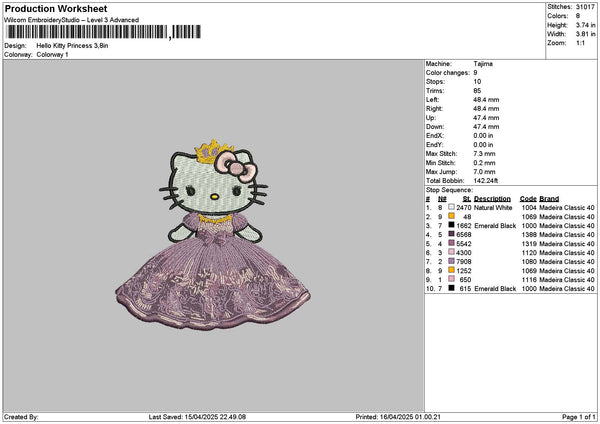Click the "Right:" value 48.4 mm

486,109
